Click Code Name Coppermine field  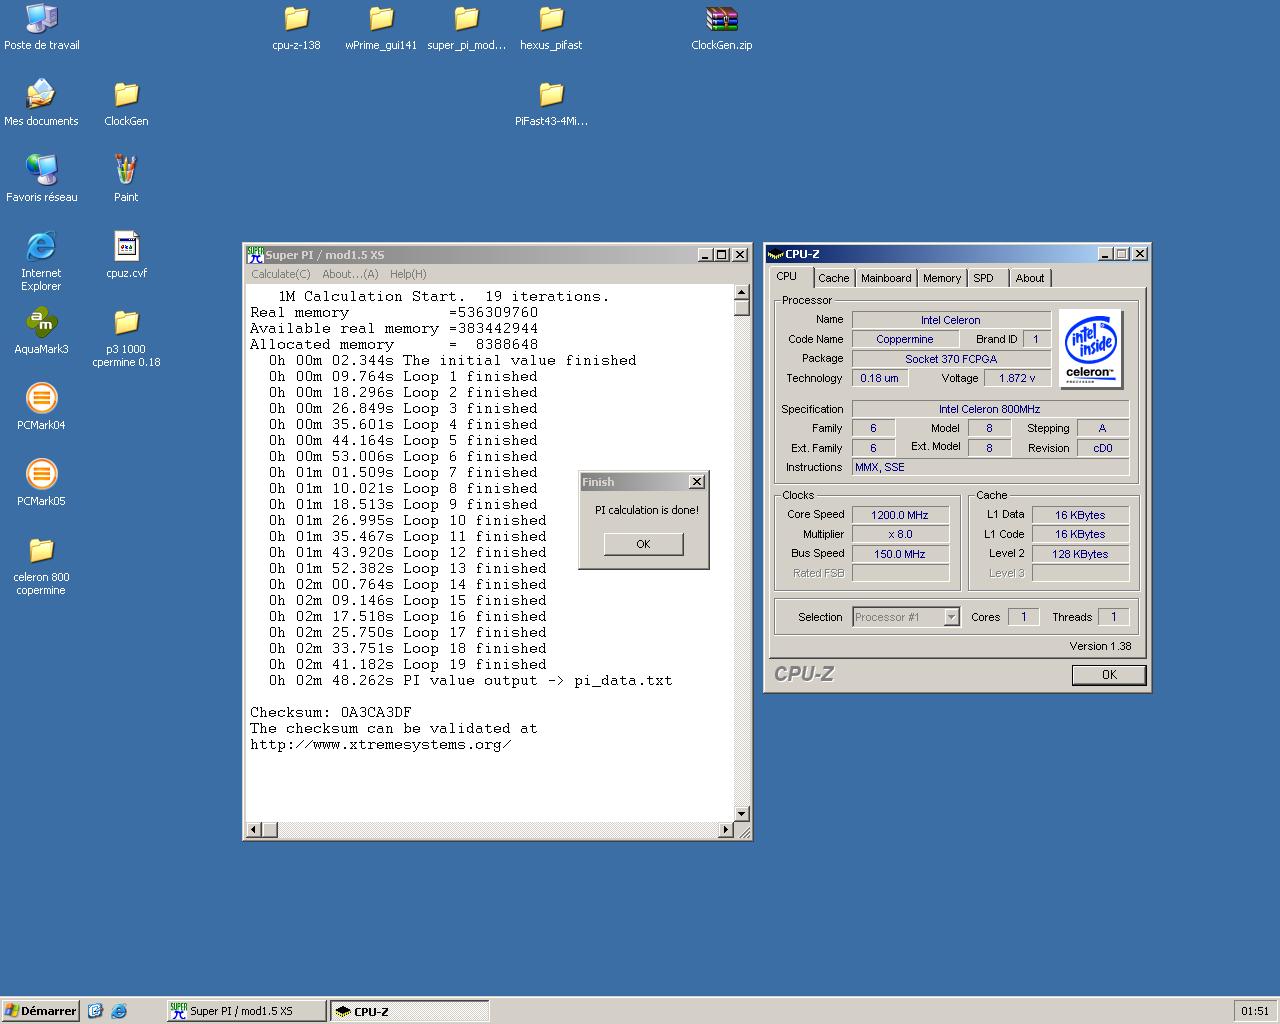905,339
